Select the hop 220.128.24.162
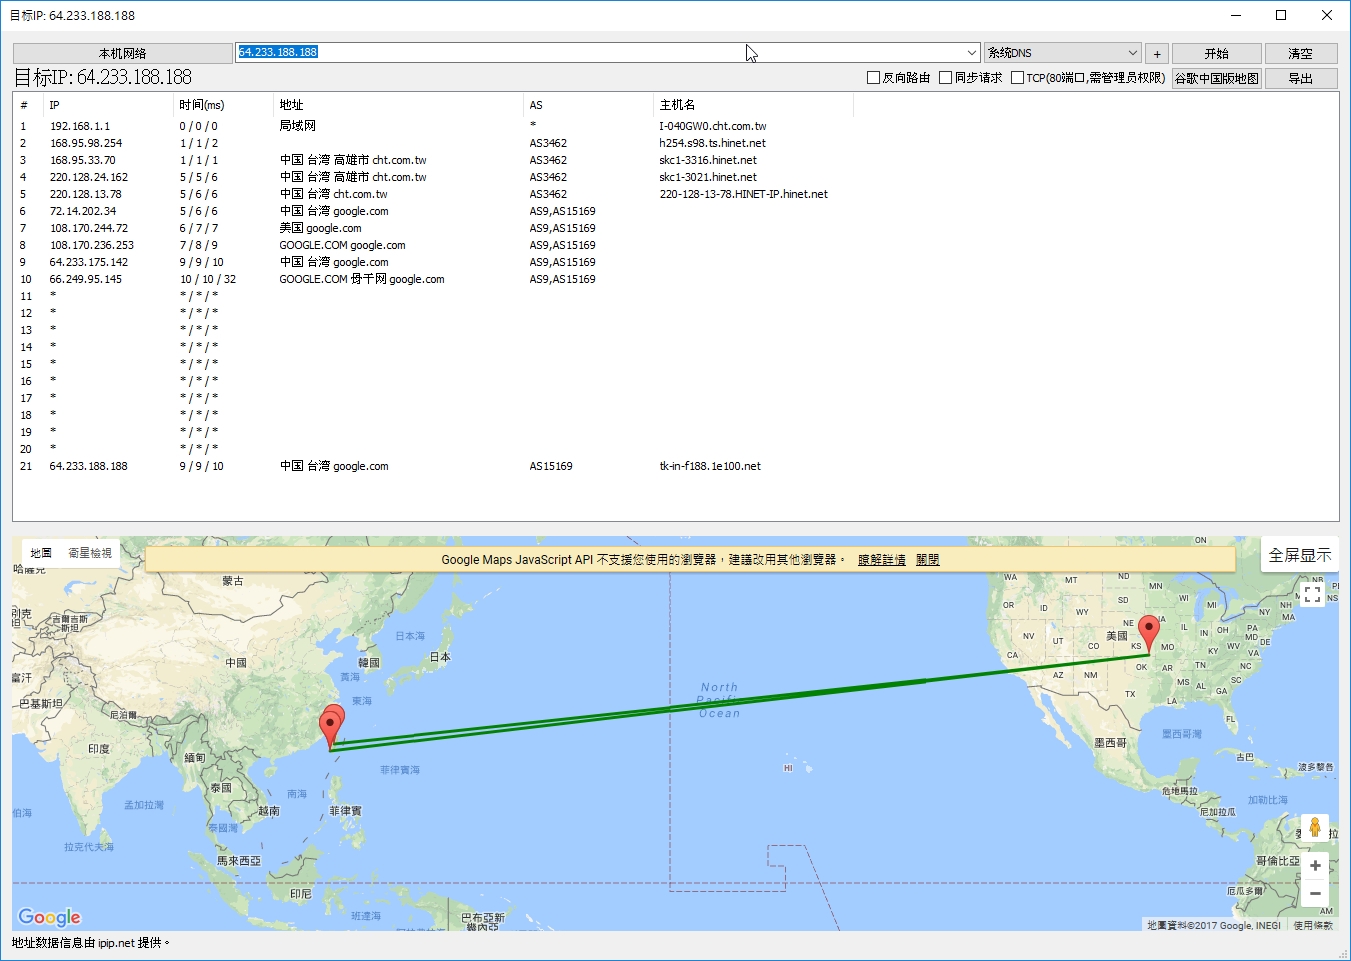Screen dimensions: 1351x961 pyautogui.click(x=89, y=177)
